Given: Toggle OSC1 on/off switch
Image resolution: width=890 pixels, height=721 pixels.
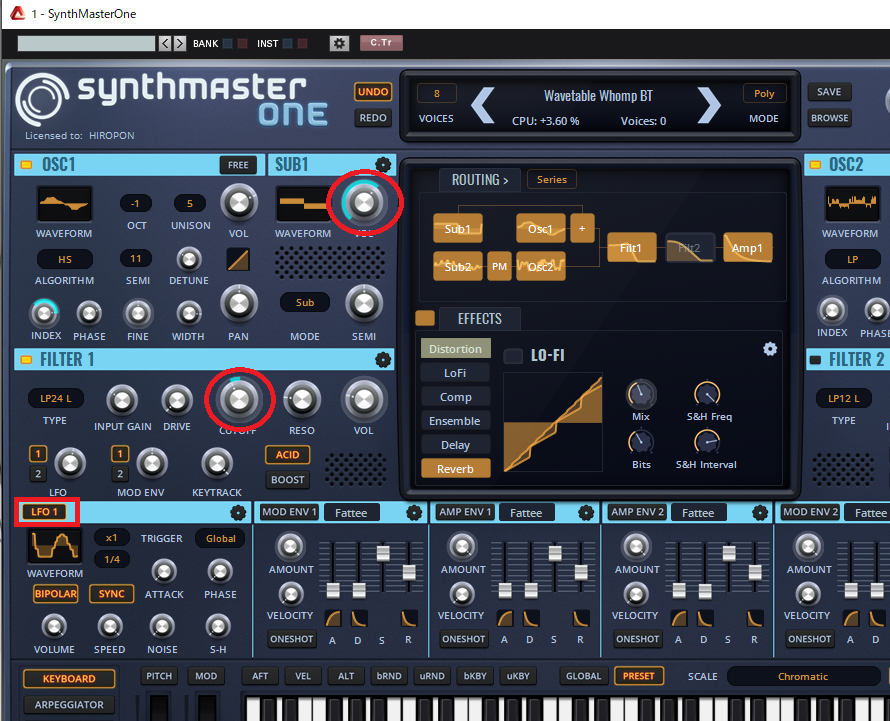Looking at the screenshot, I should coord(26,165).
